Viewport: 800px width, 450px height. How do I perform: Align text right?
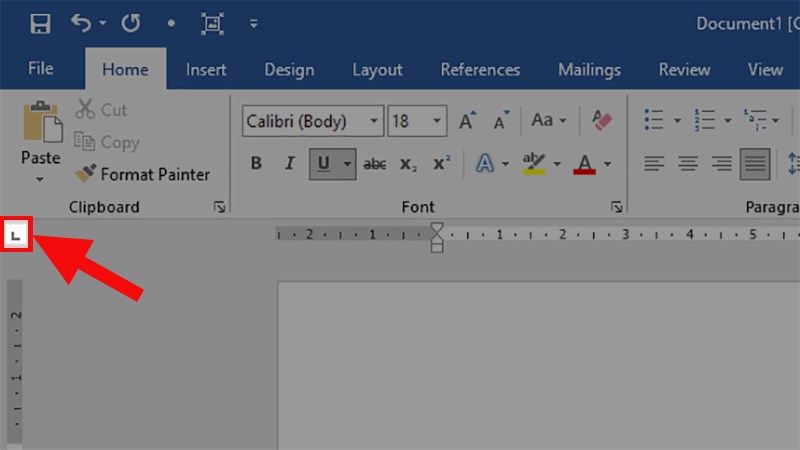[x=721, y=163]
